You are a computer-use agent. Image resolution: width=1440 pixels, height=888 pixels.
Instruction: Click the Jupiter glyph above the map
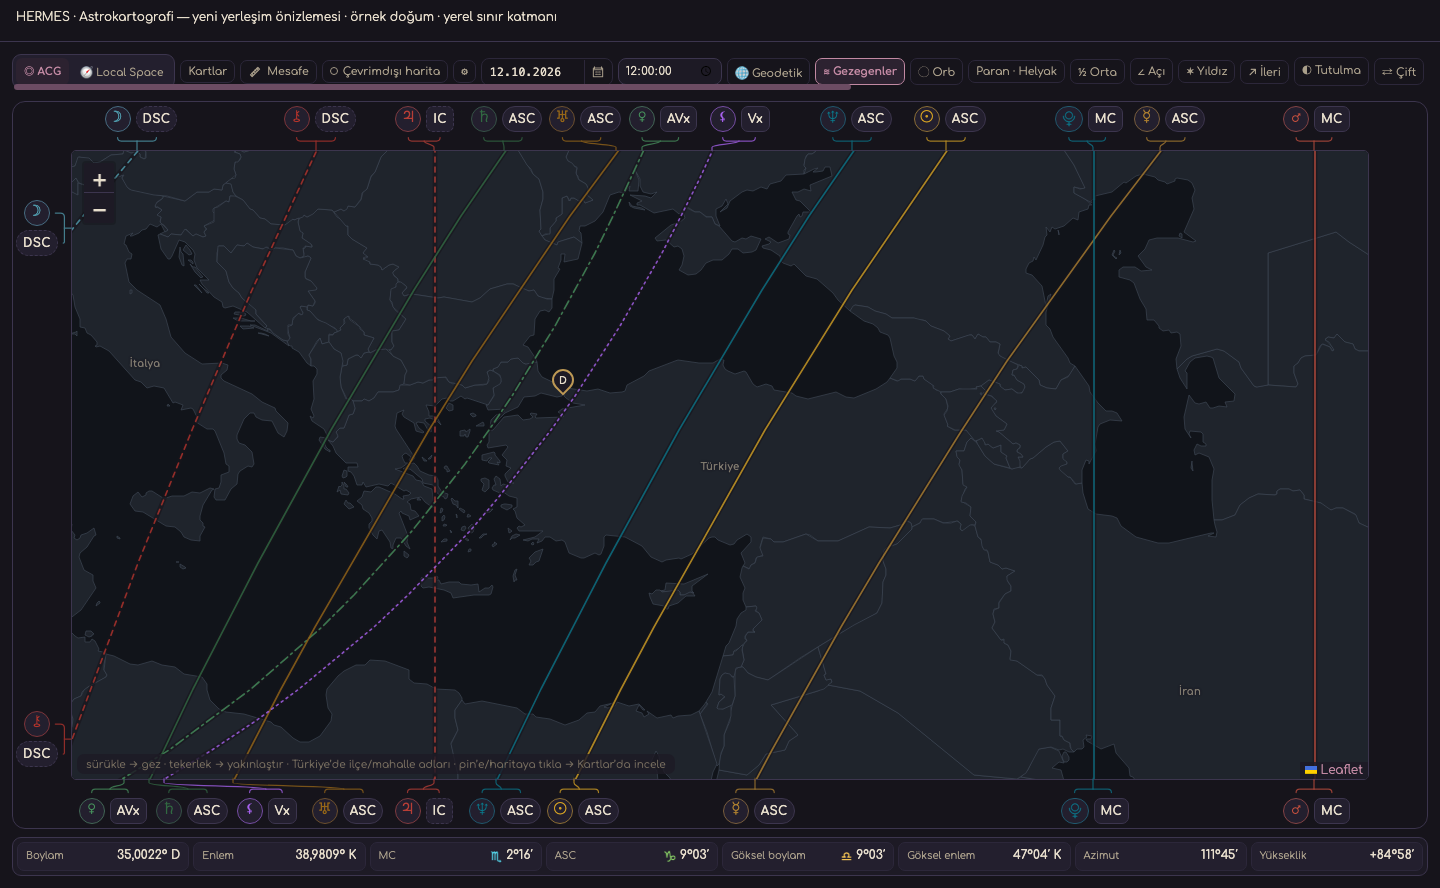[408, 118]
